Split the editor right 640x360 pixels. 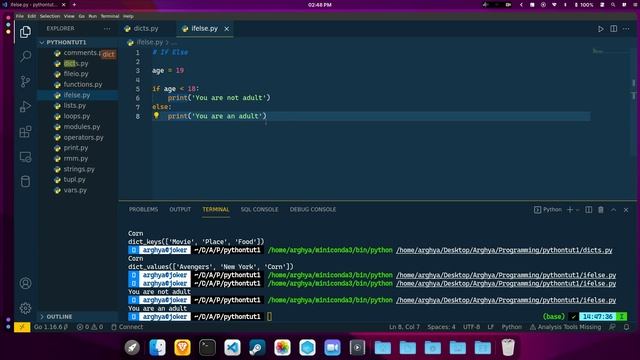point(613,29)
